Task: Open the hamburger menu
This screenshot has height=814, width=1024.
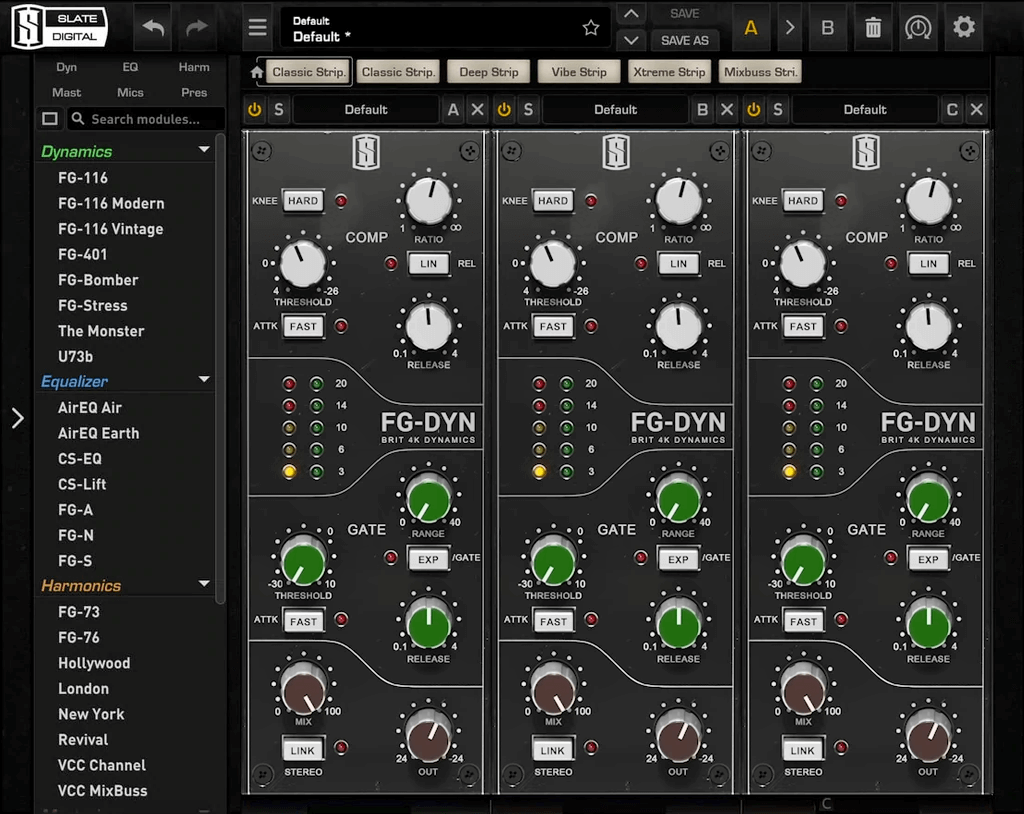Action: [257, 27]
